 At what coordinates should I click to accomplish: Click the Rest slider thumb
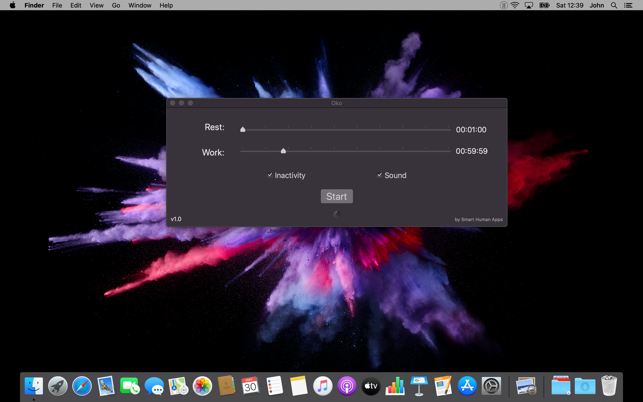[243, 129]
